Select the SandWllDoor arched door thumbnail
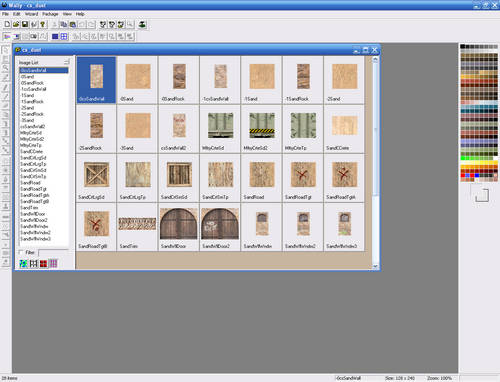500x382 pixels. [179, 227]
